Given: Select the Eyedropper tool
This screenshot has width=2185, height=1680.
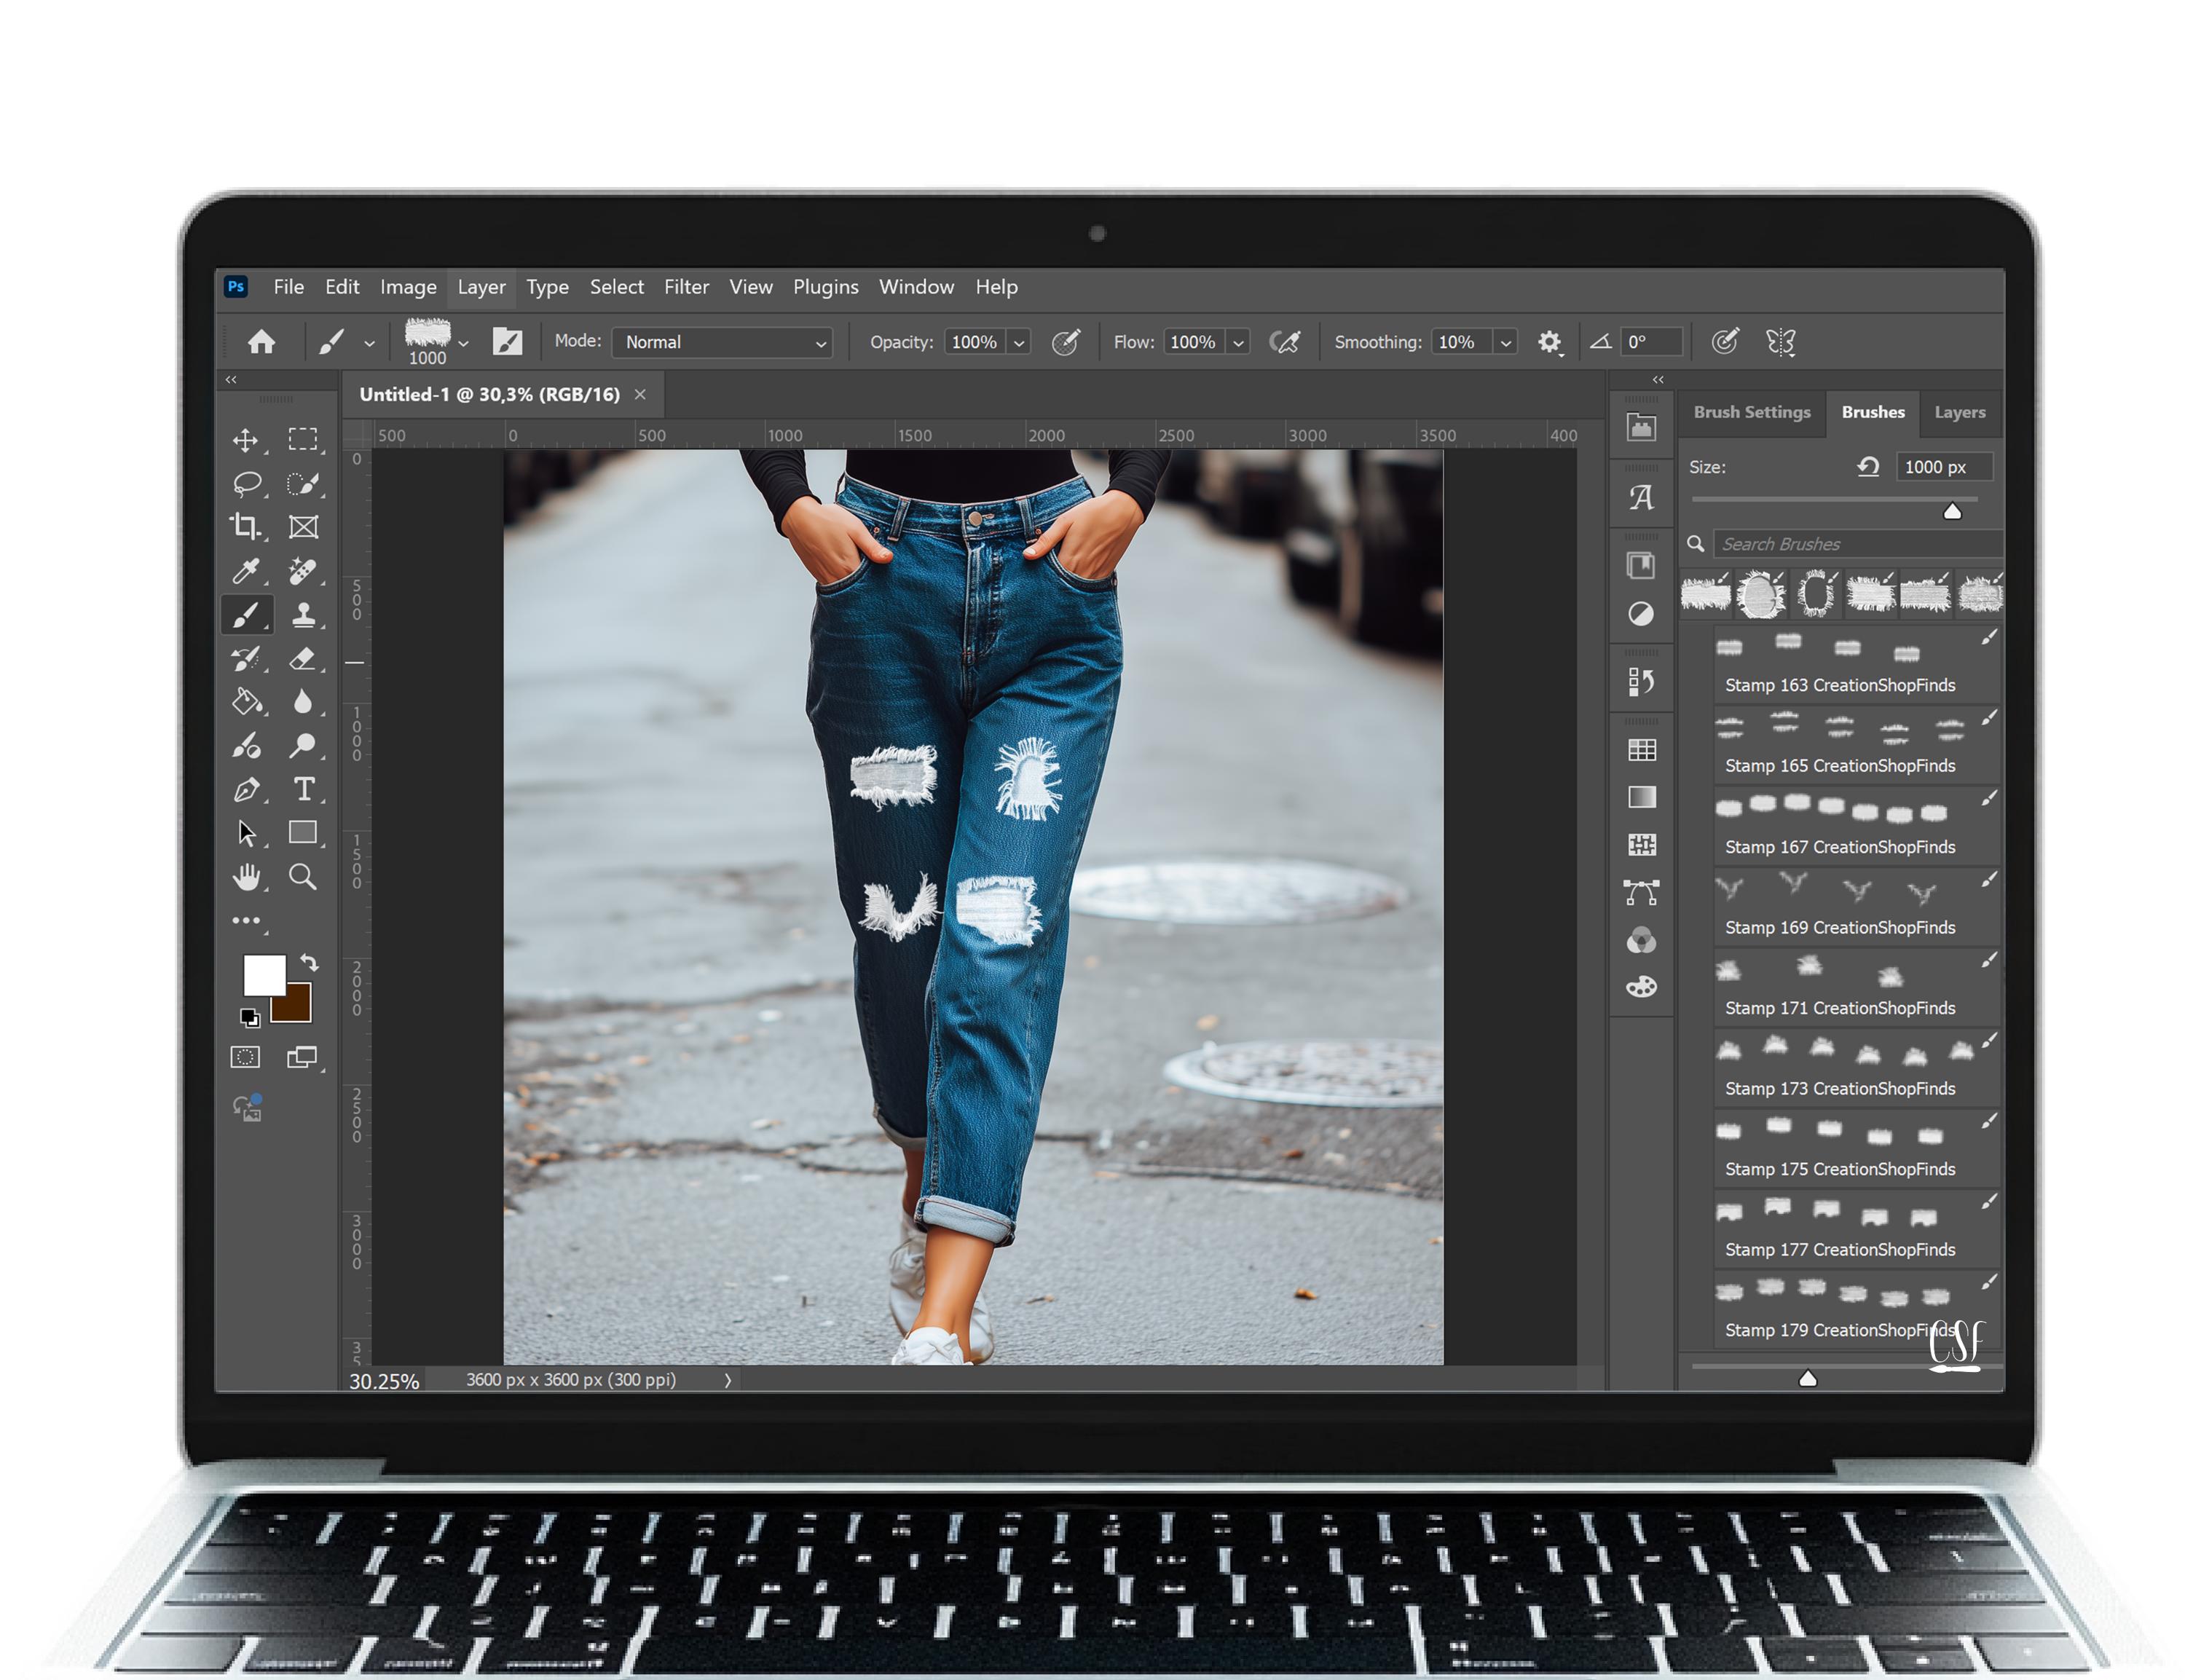Looking at the screenshot, I should pyautogui.click(x=245, y=571).
